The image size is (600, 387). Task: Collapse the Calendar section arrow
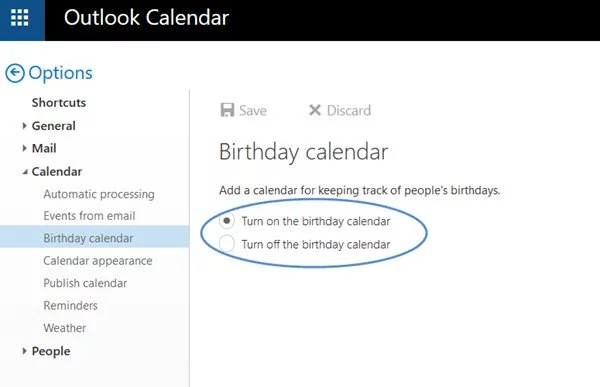point(25,172)
